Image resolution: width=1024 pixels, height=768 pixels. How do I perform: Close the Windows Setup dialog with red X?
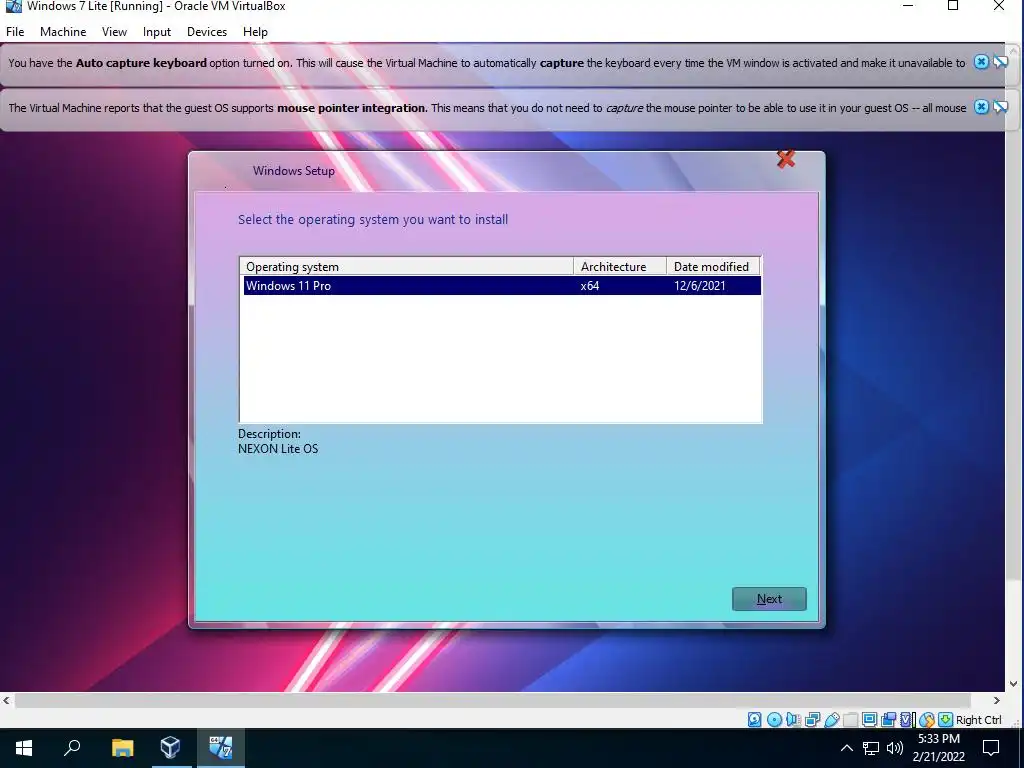click(x=786, y=159)
